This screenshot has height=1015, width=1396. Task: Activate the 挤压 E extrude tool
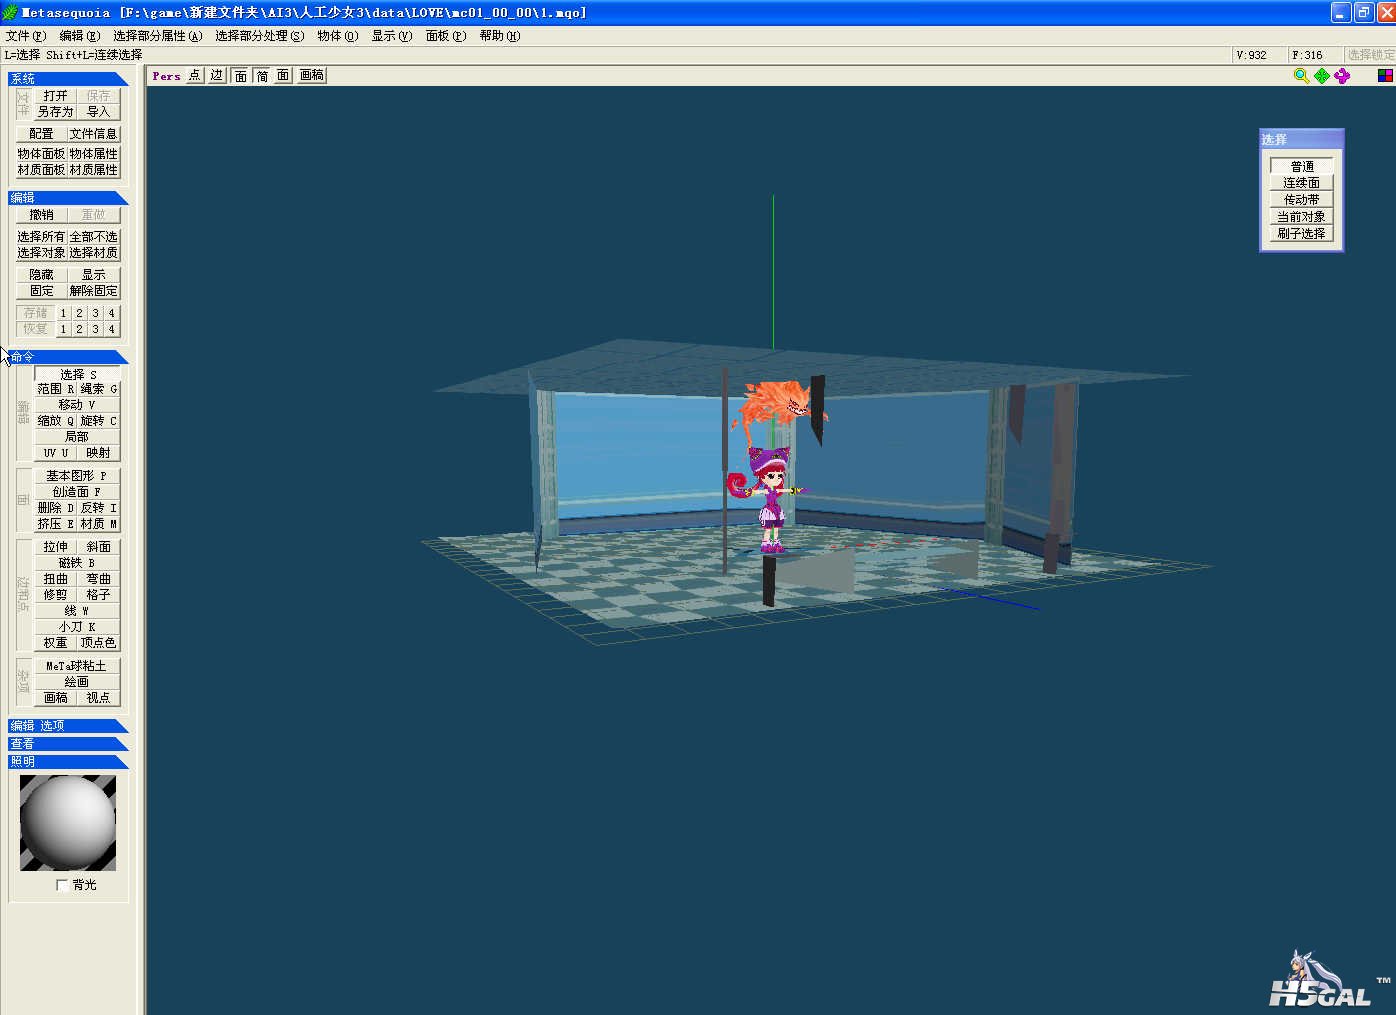coord(56,524)
